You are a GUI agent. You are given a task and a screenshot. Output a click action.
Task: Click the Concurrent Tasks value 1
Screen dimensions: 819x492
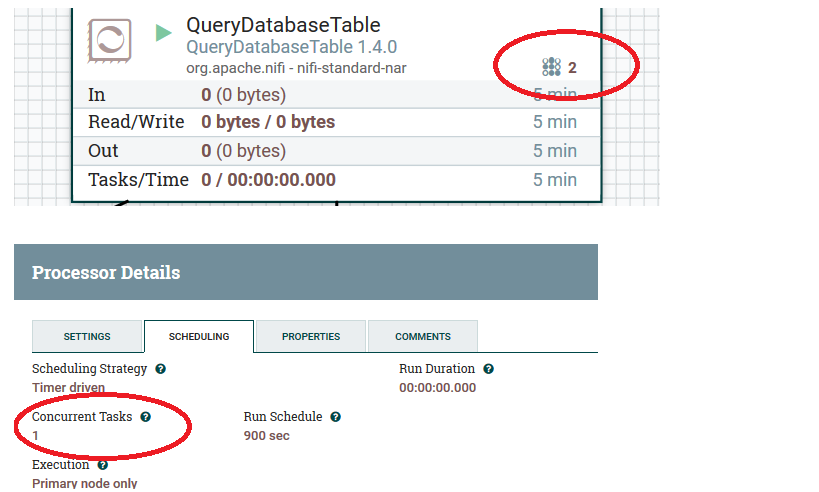click(36, 436)
